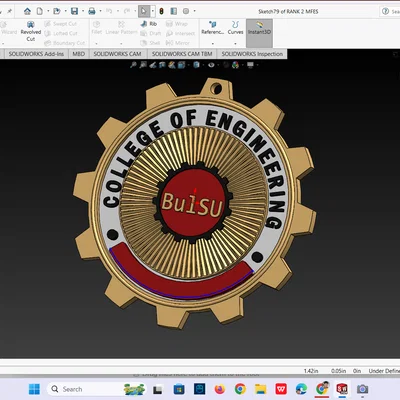
Task: Open the View Settings monitor icon
Action: point(250,65)
